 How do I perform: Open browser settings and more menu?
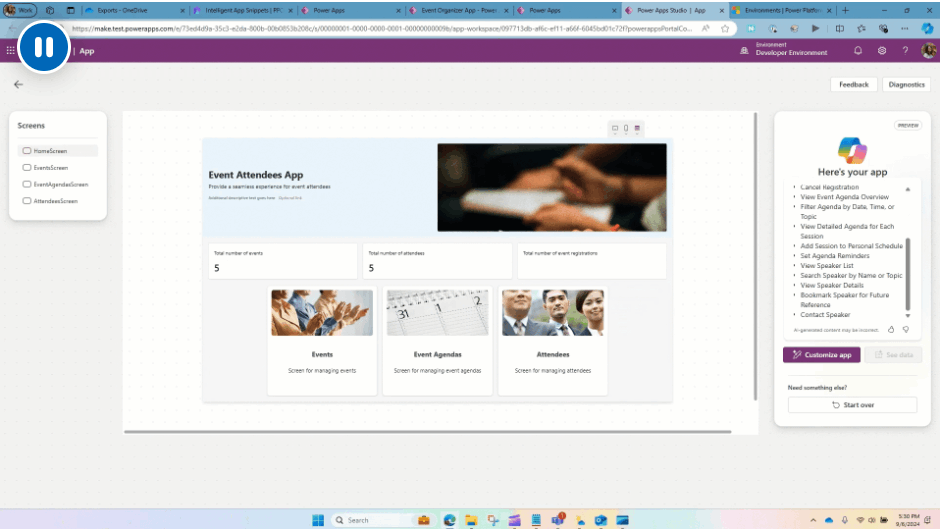(905, 28)
